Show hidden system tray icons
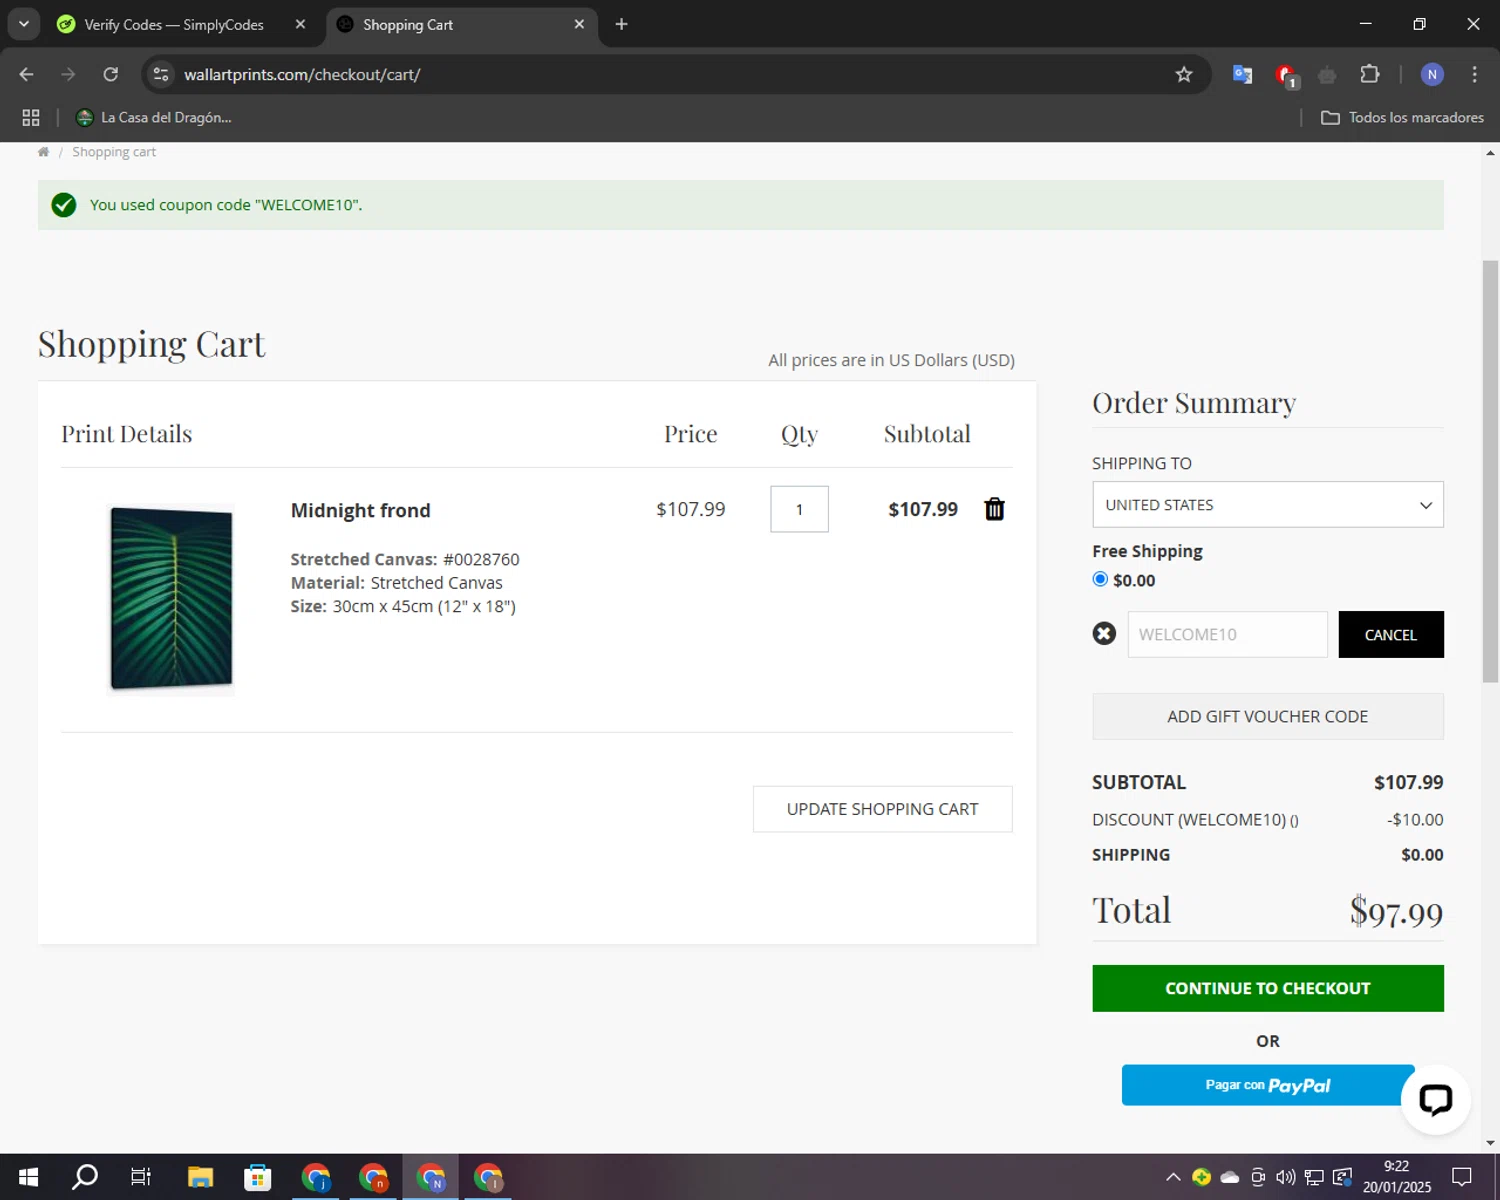 (1173, 1177)
